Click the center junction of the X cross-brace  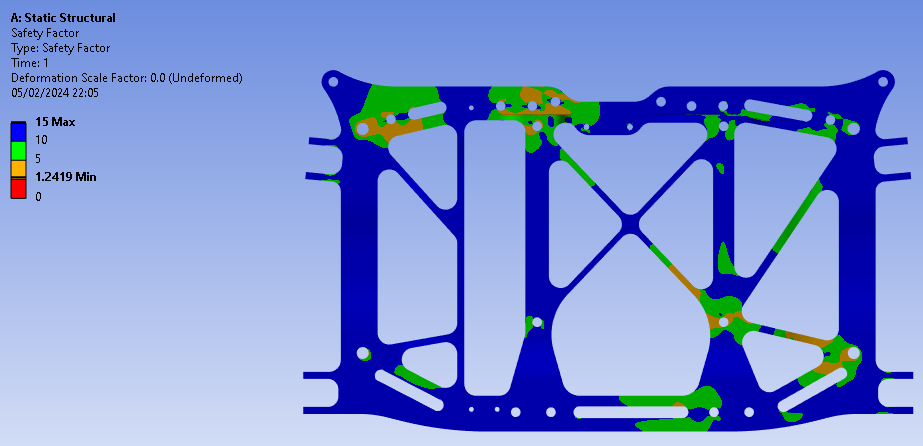(629, 225)
